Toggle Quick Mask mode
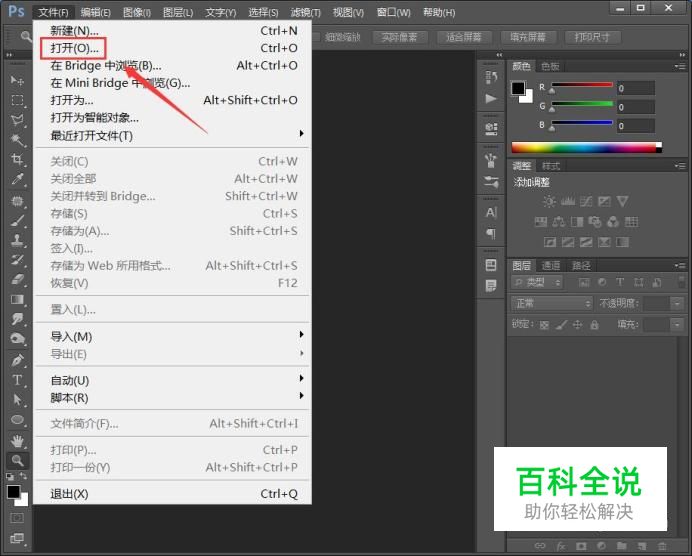 point(17,518)
